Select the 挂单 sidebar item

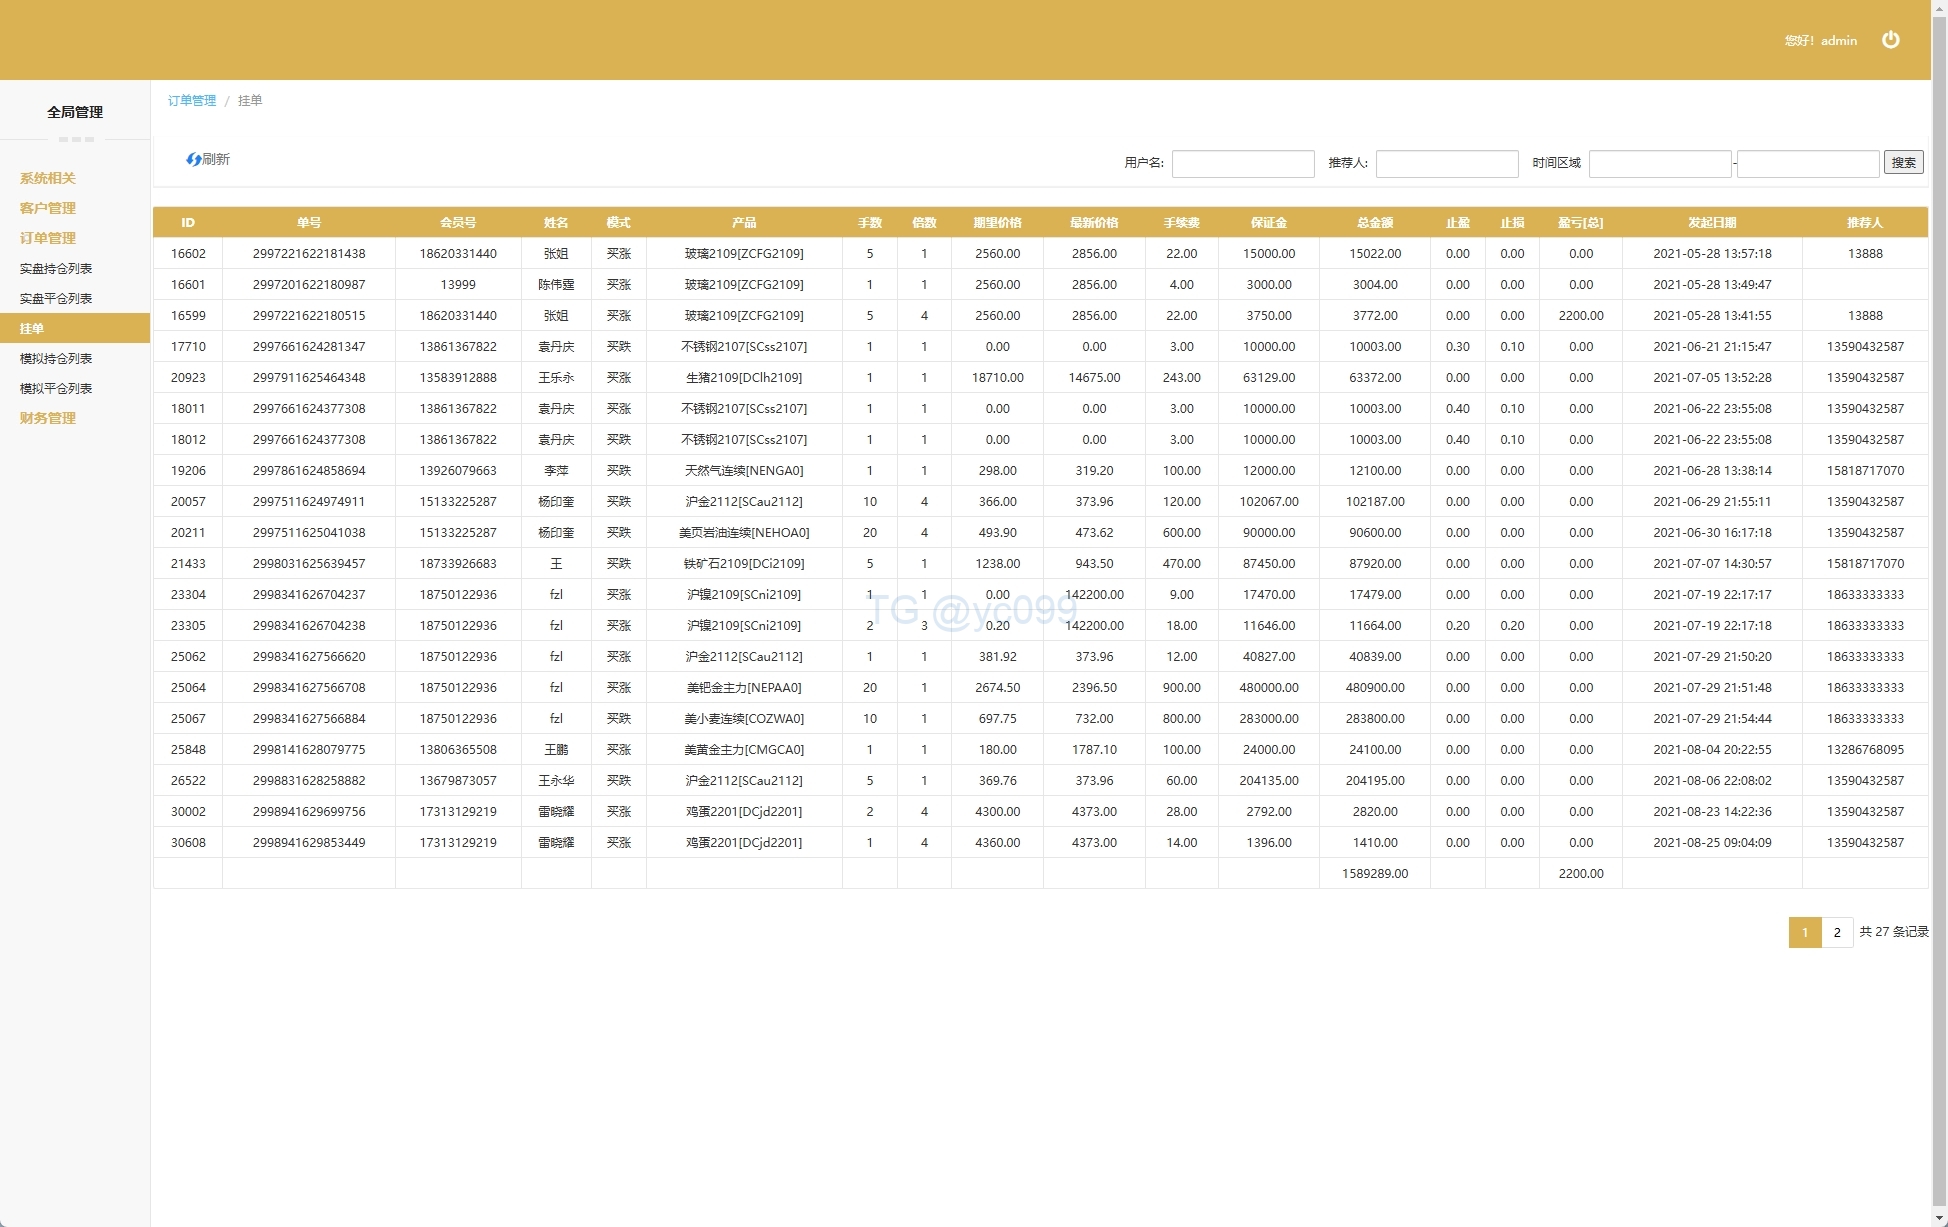32,328
